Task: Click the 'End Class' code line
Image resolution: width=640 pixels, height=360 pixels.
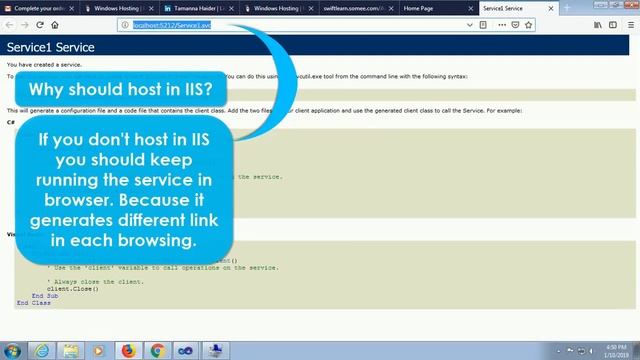Action: point(33,303)
